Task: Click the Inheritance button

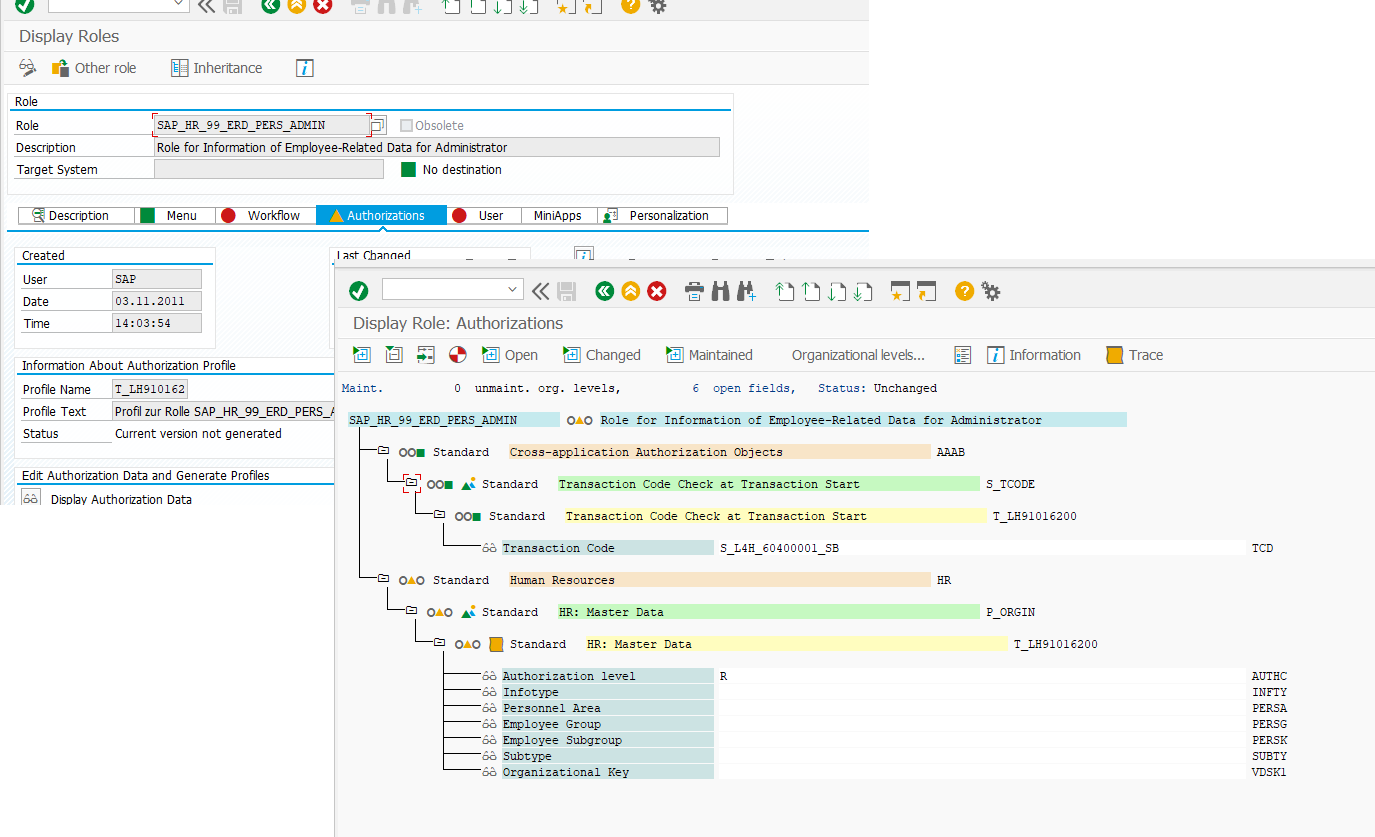Action: (216, 68)
